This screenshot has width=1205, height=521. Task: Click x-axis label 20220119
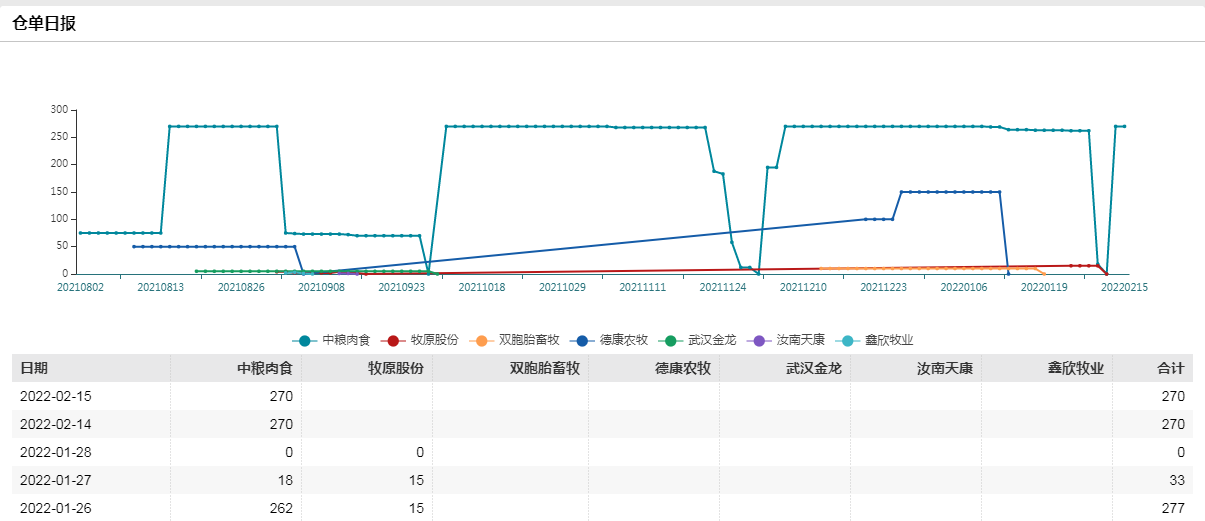tap(1043, 287)
